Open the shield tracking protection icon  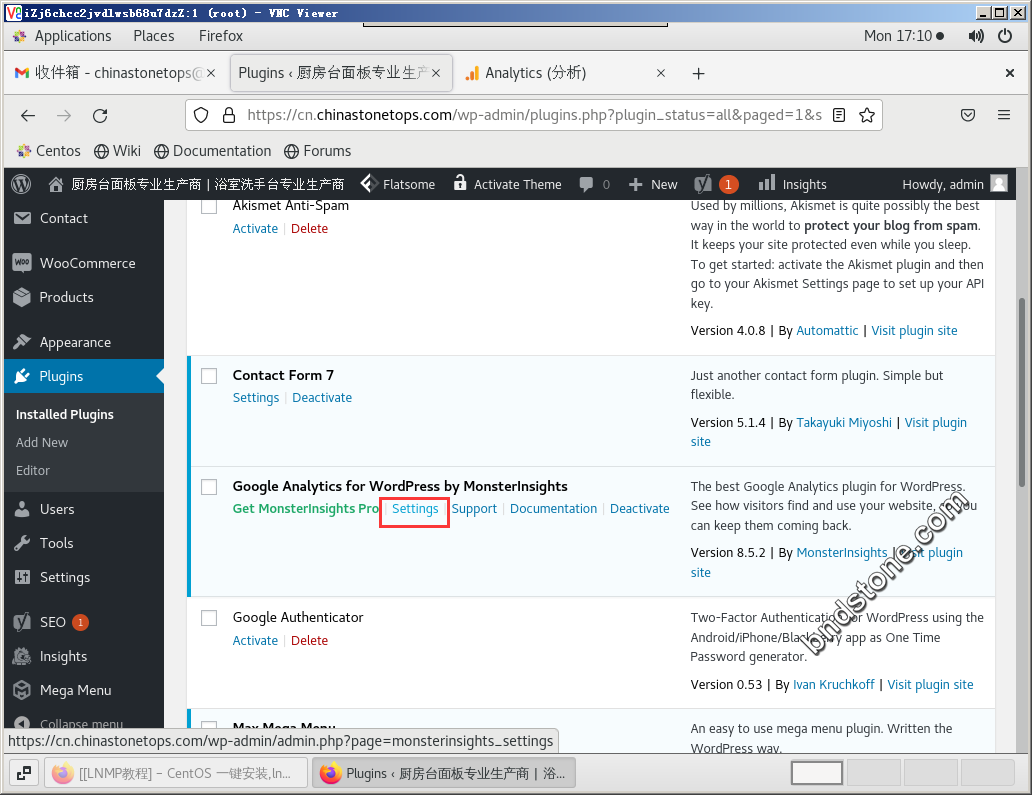201,115
